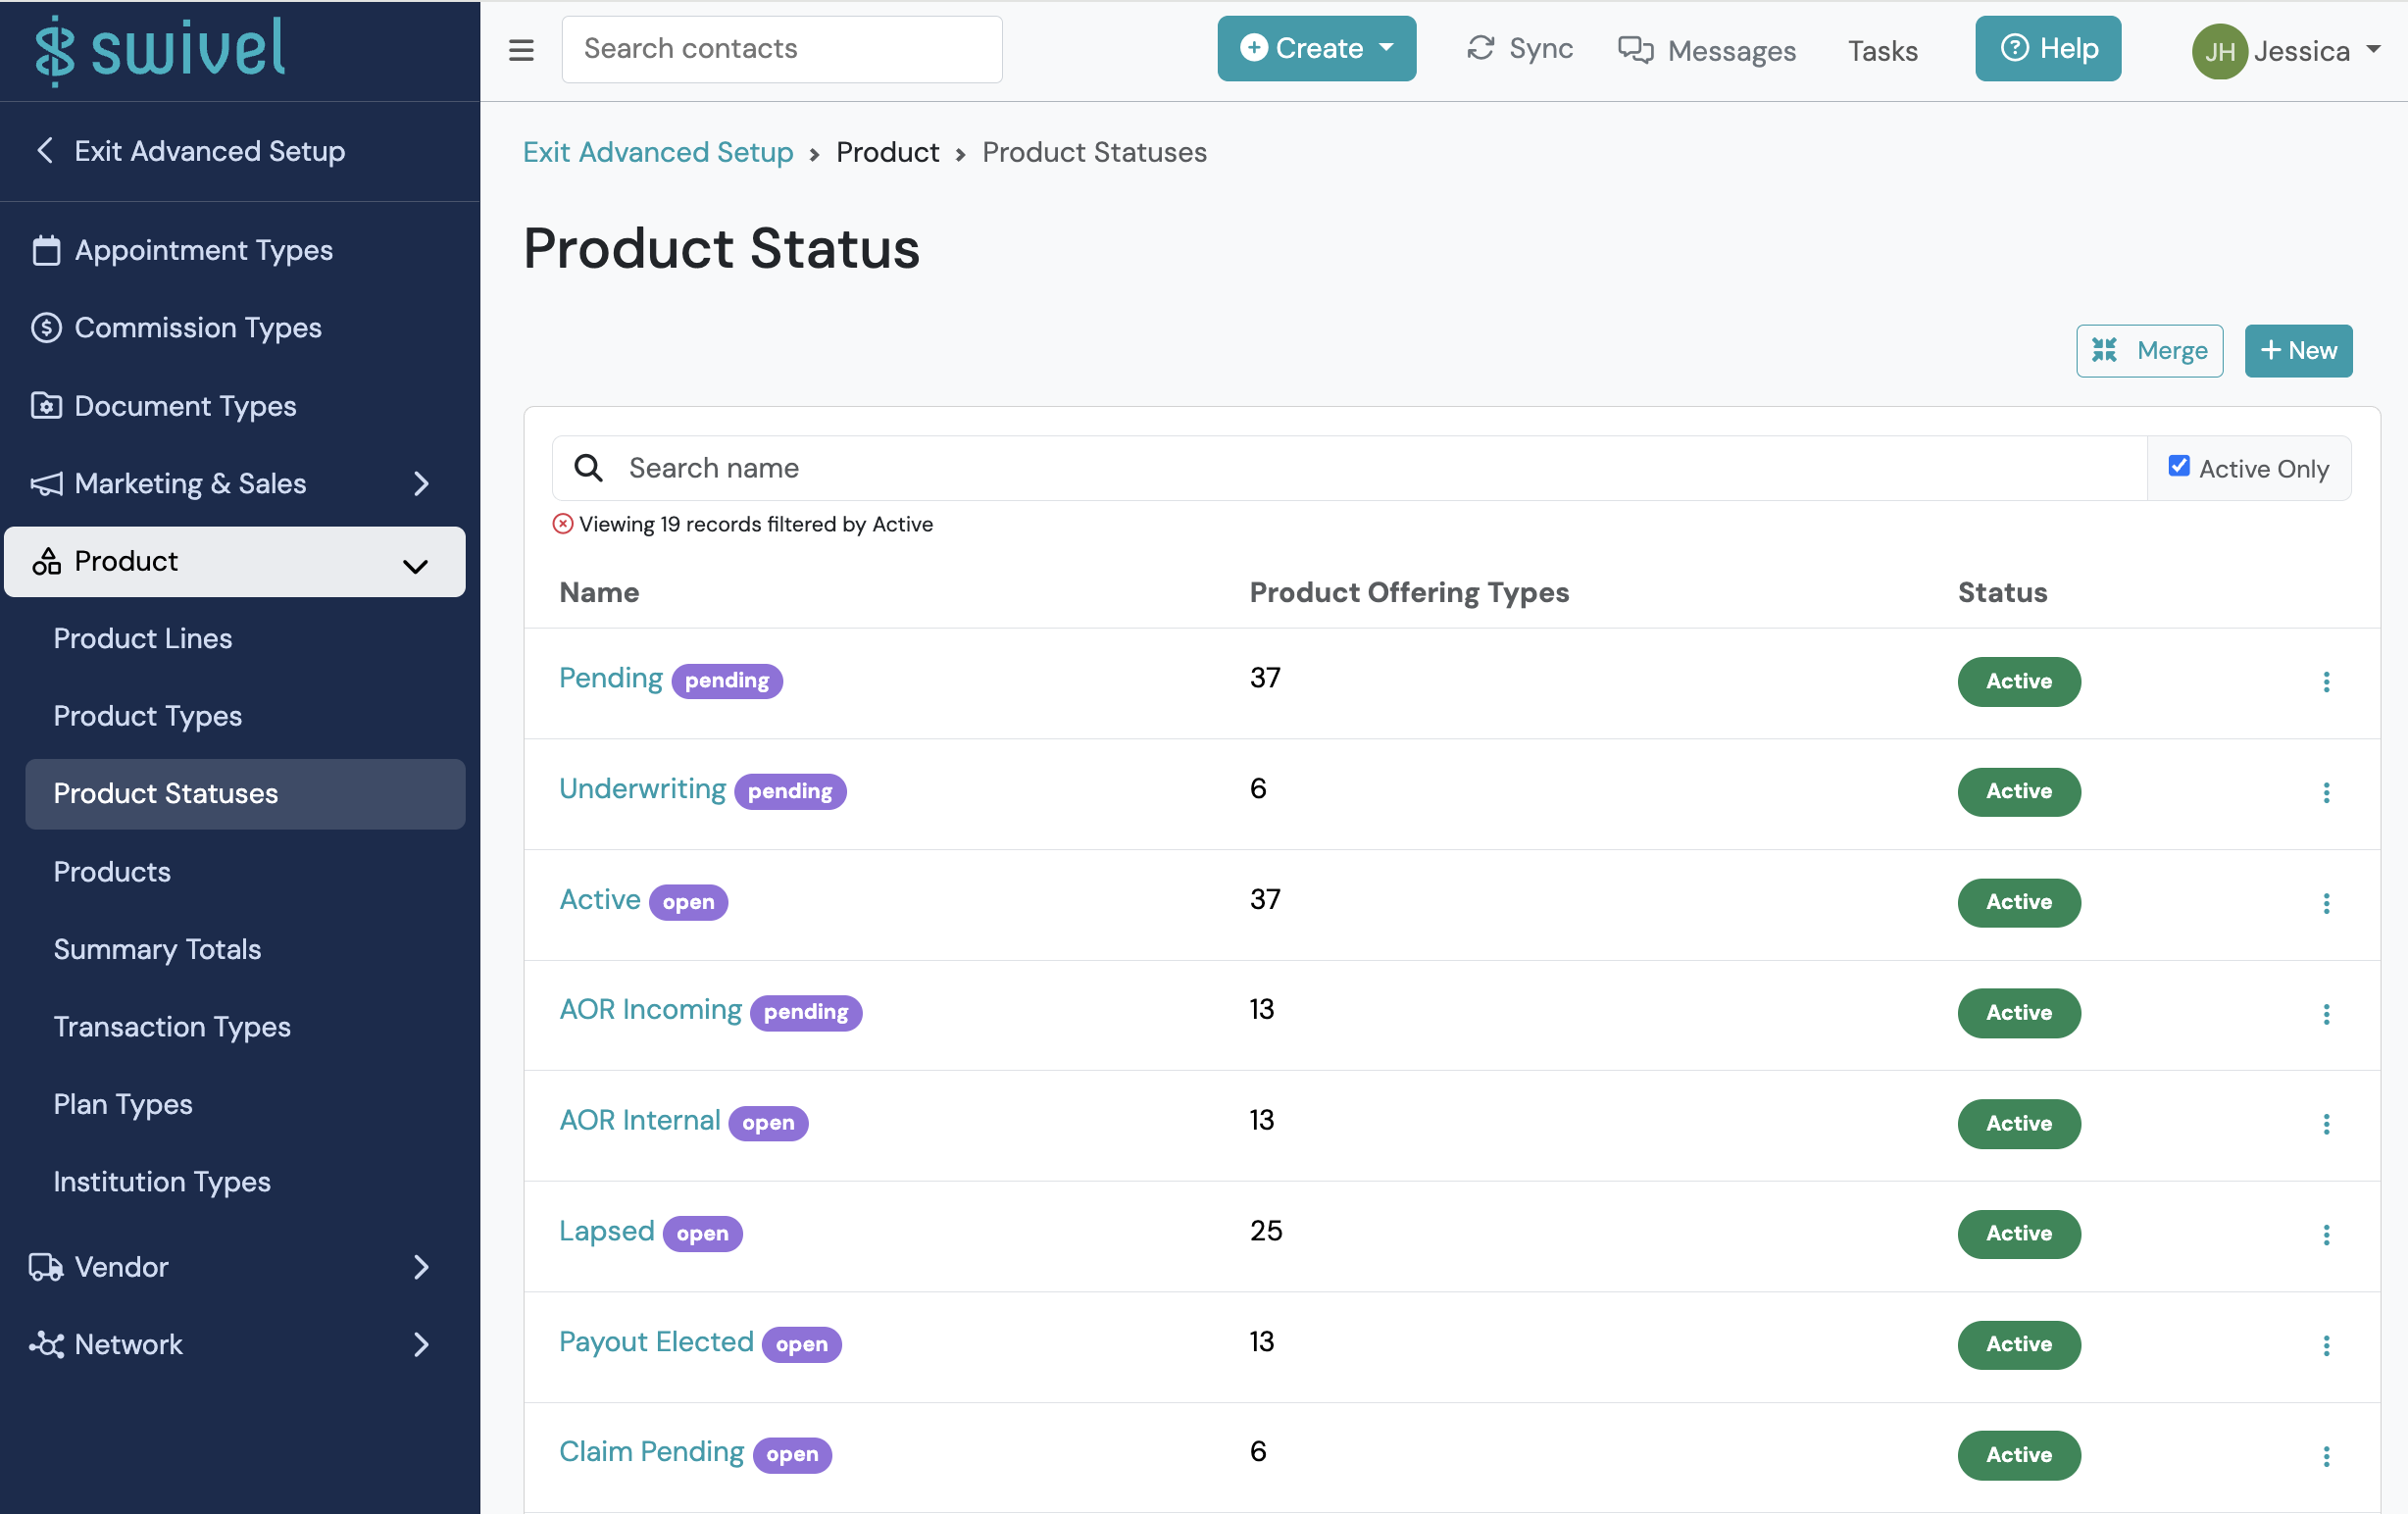Open row actions menu for Active status
This screenshot has width=2408, height=1514.
2326,904
